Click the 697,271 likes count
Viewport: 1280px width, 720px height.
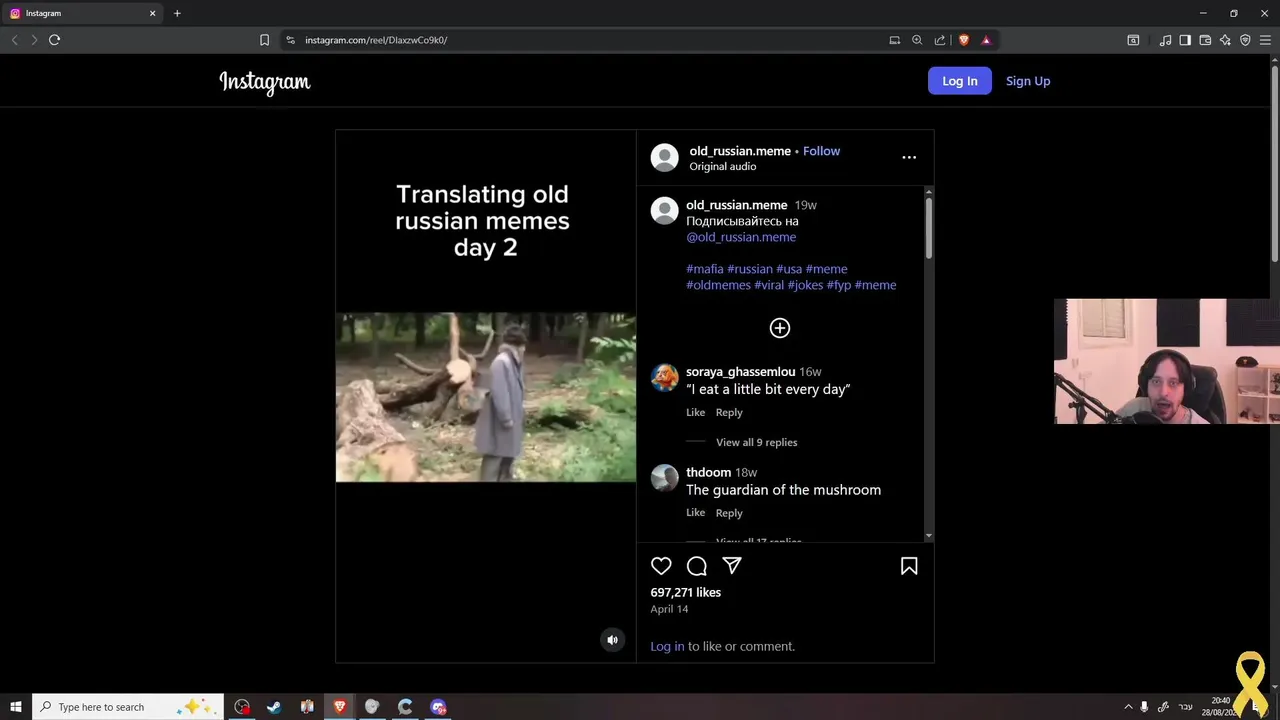[686, 592]
